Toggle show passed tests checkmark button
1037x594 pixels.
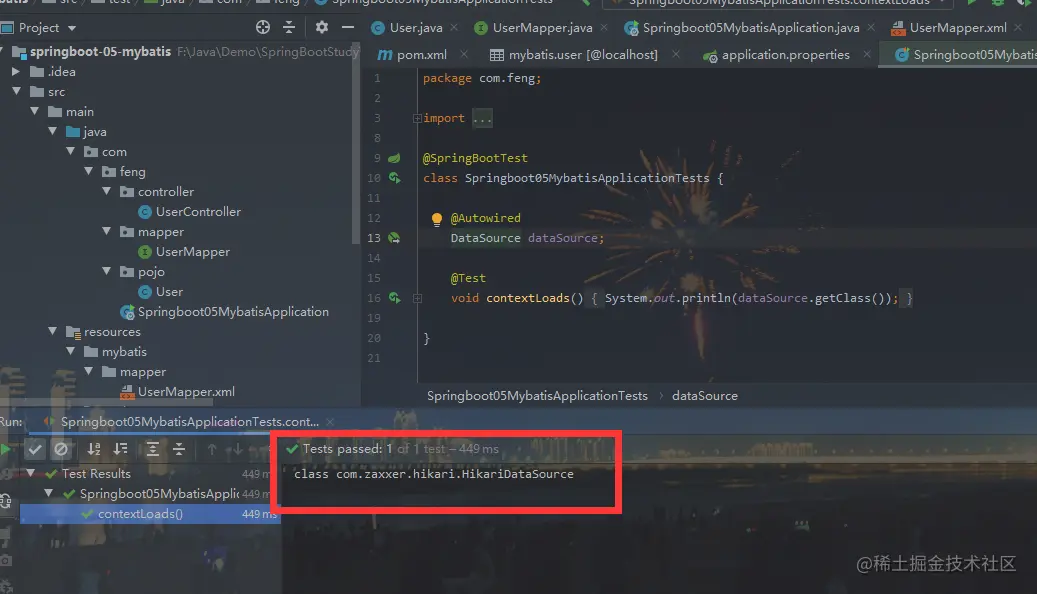coord(35,449)
